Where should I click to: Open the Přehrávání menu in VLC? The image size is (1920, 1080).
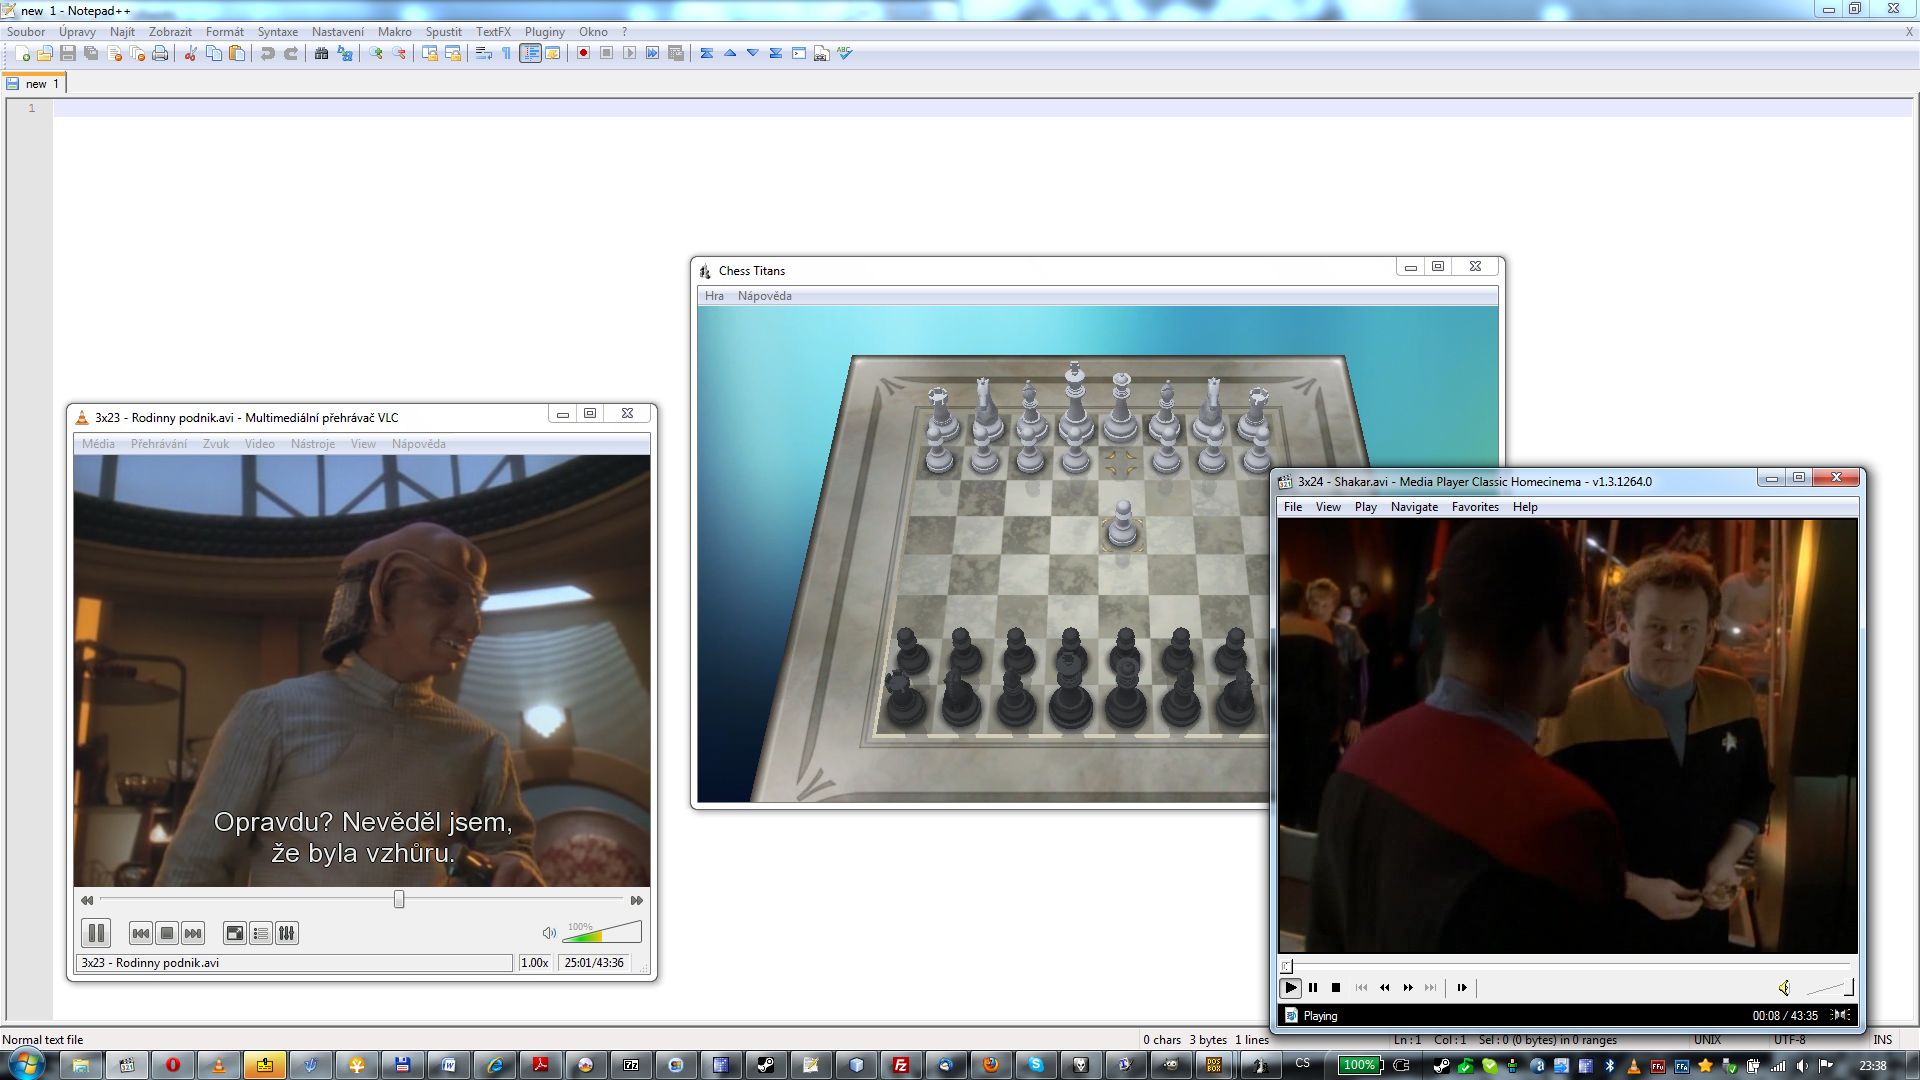pos(158,444)
